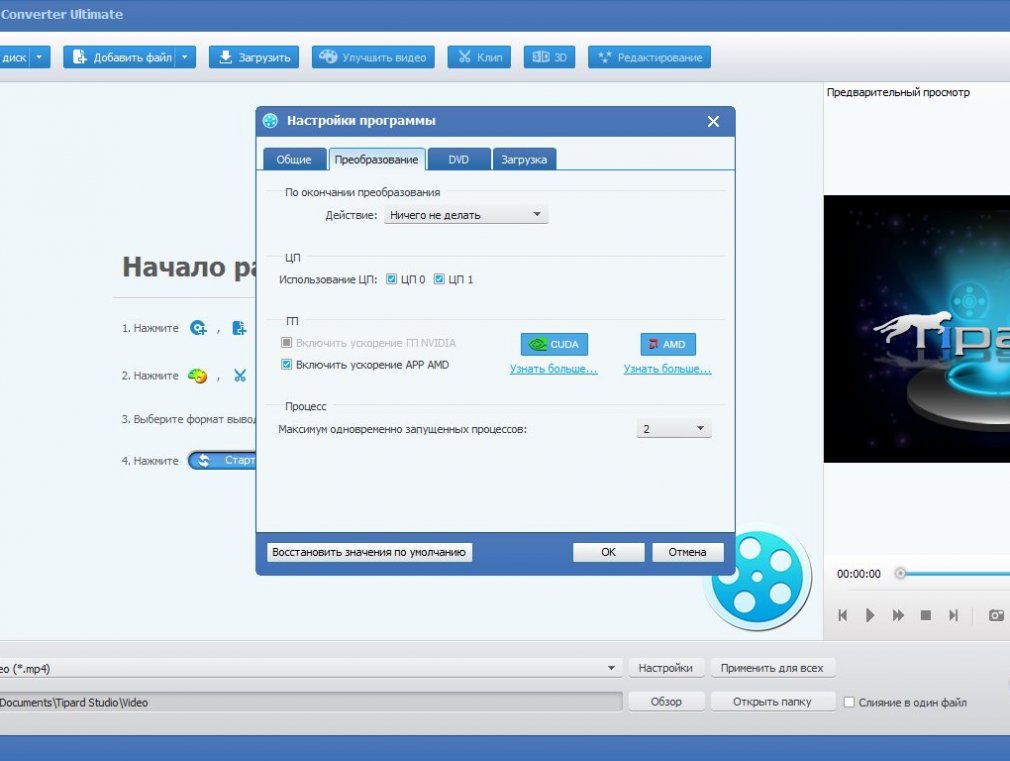Fast forward the preview video

pos(898,615)
